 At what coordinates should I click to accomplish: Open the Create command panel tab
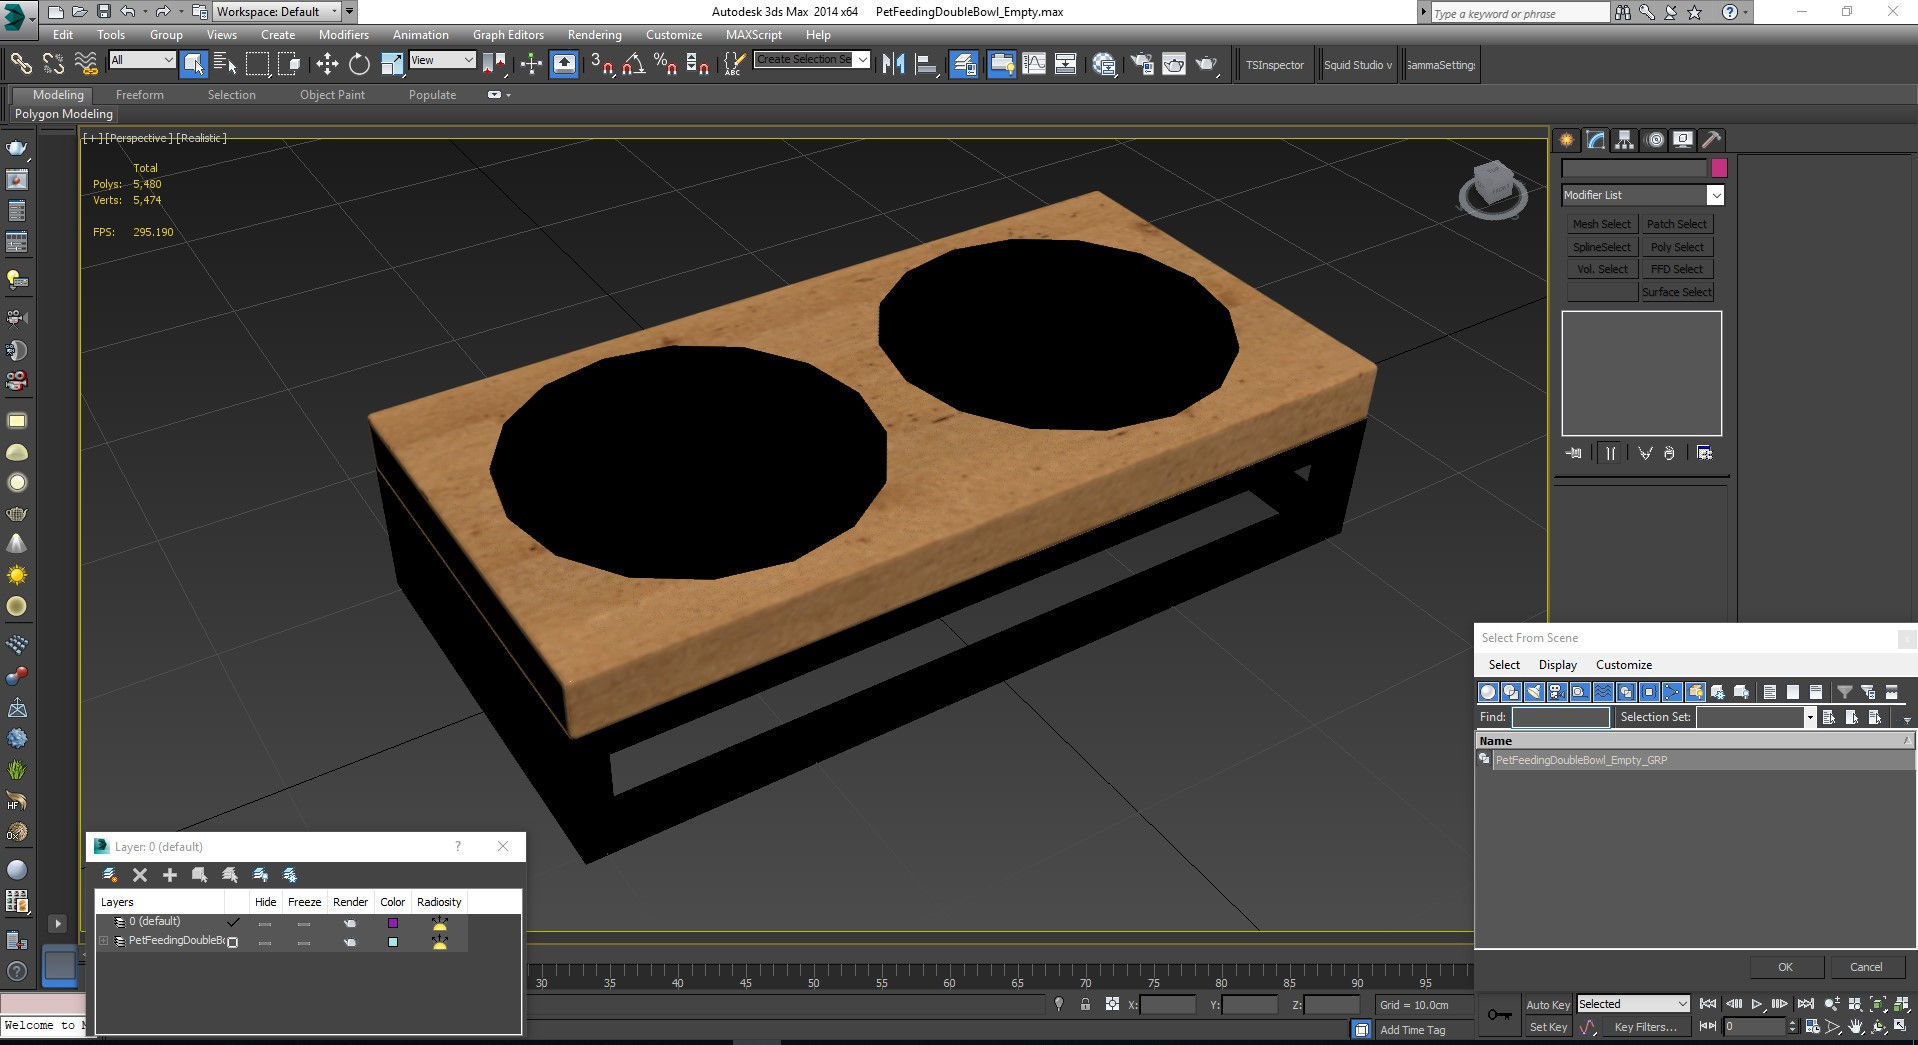coord(1566,140)
